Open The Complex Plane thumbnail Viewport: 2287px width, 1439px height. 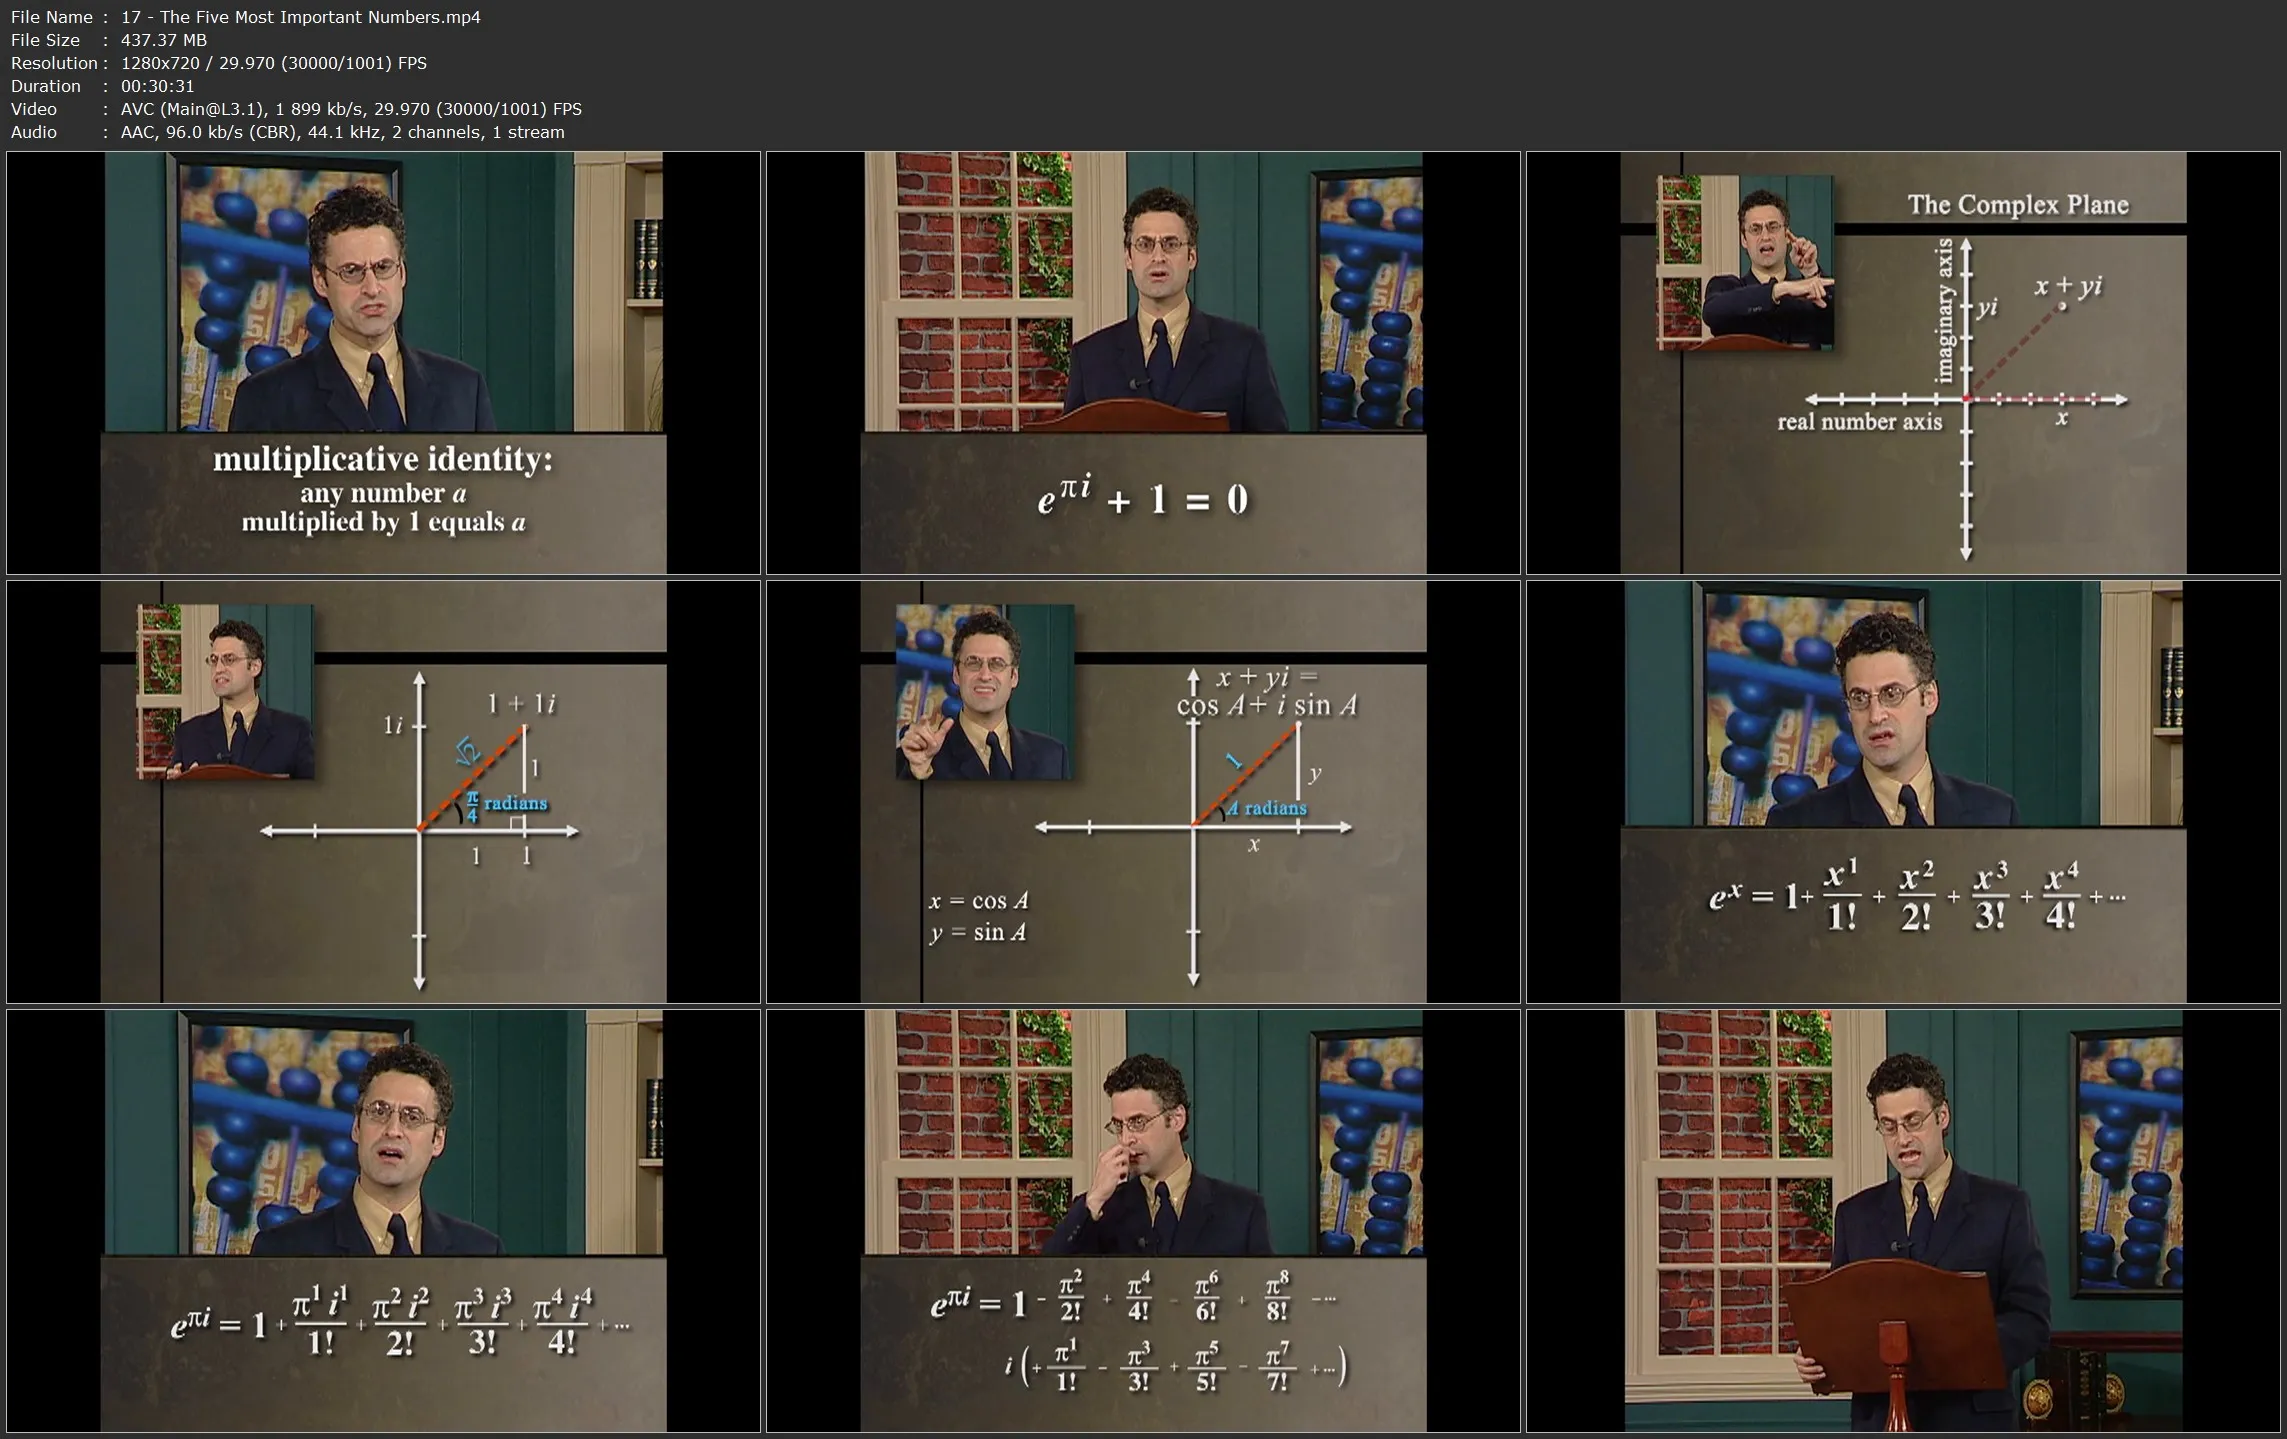tap(1903, 362)
